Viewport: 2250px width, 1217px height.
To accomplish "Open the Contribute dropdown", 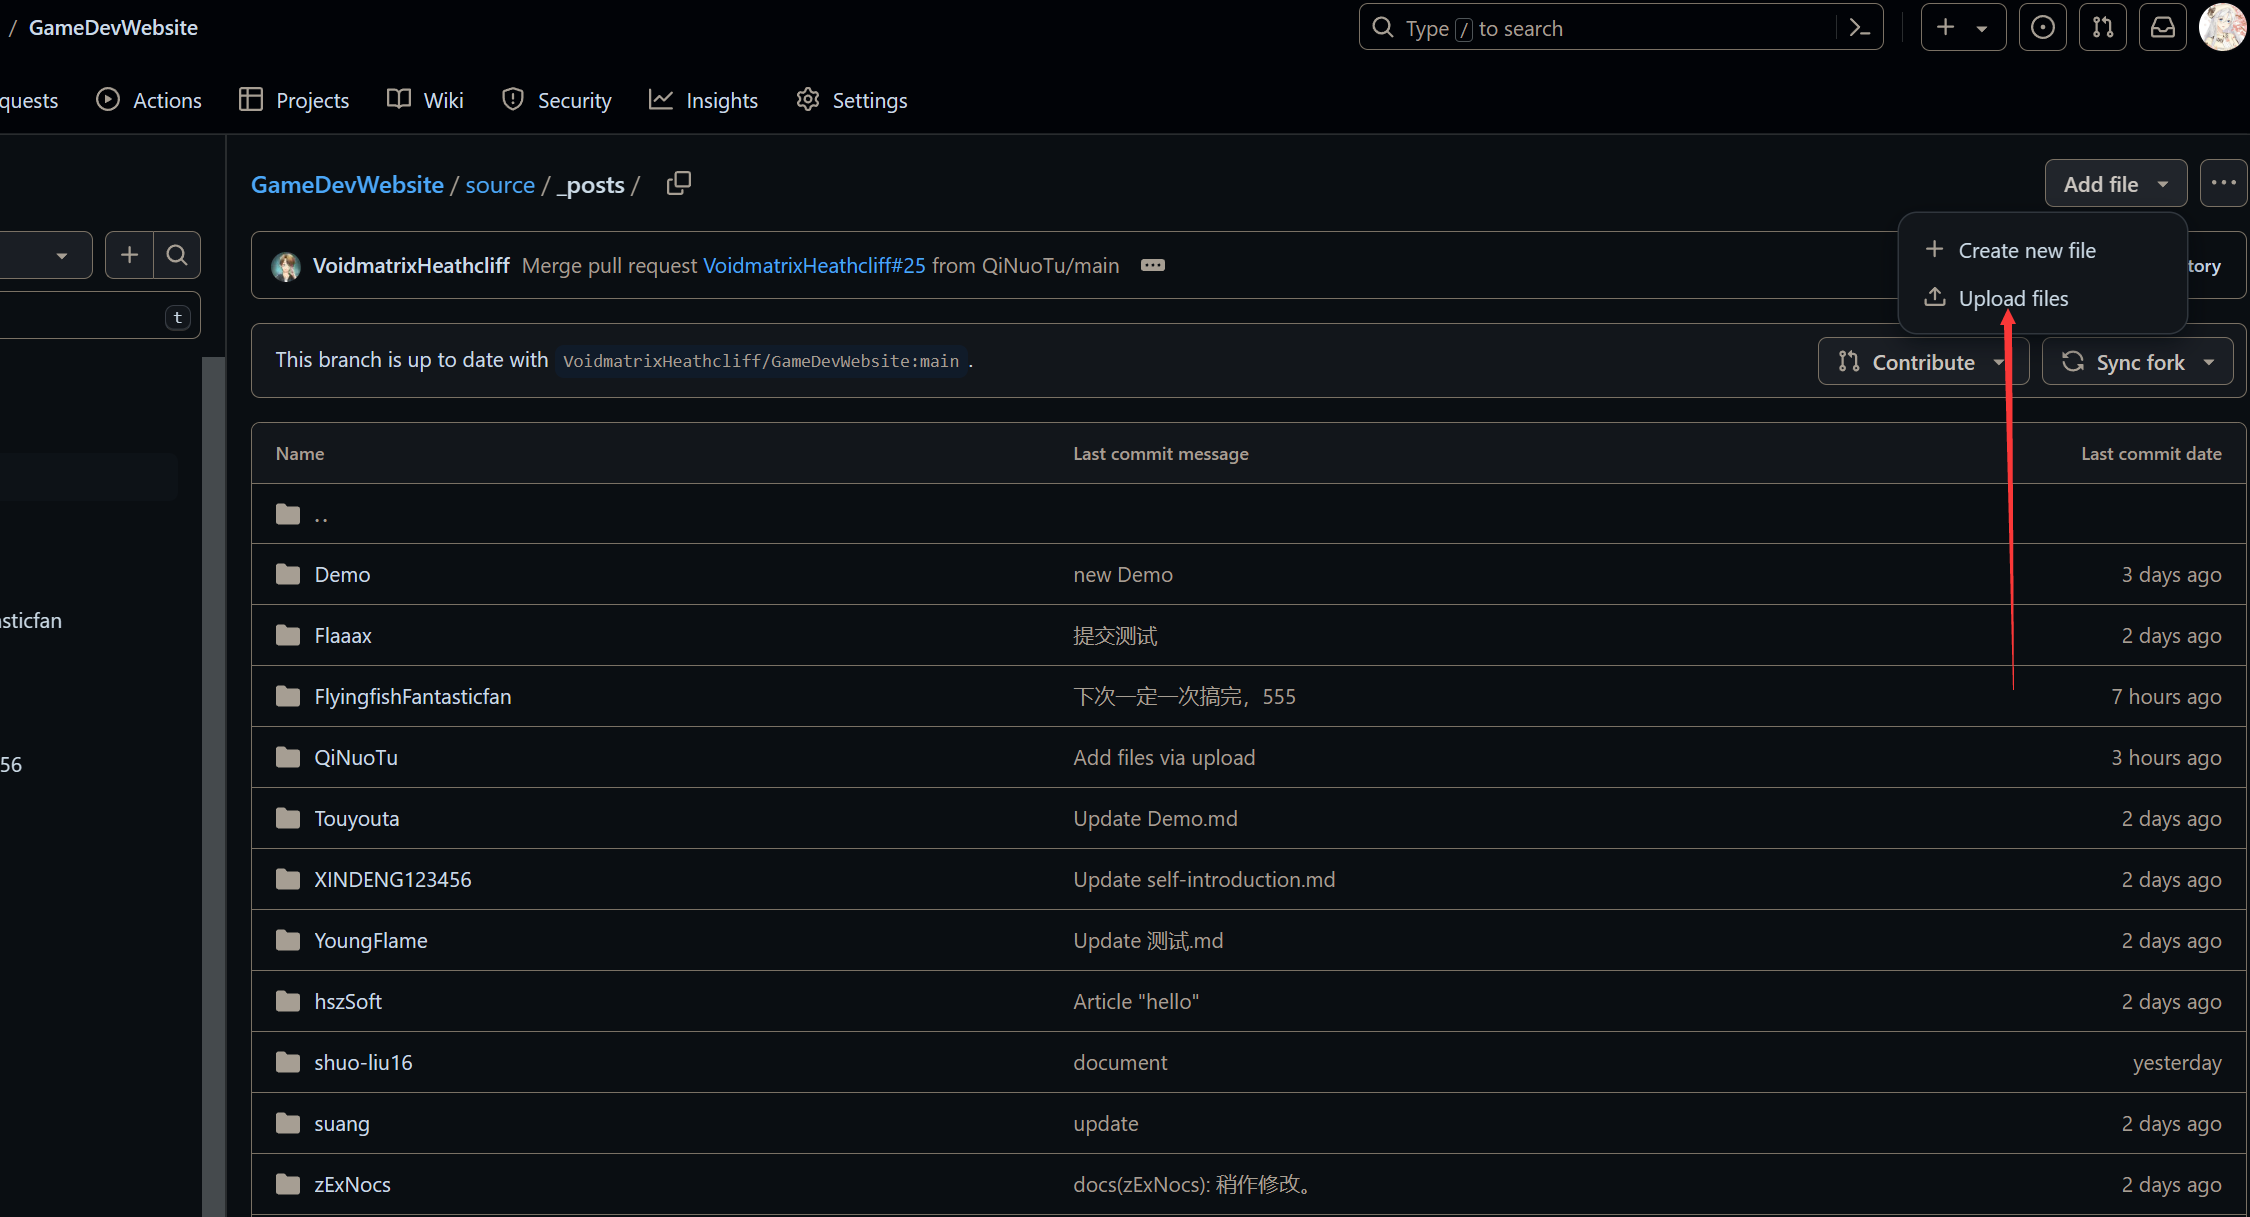I will point(1922,362).
